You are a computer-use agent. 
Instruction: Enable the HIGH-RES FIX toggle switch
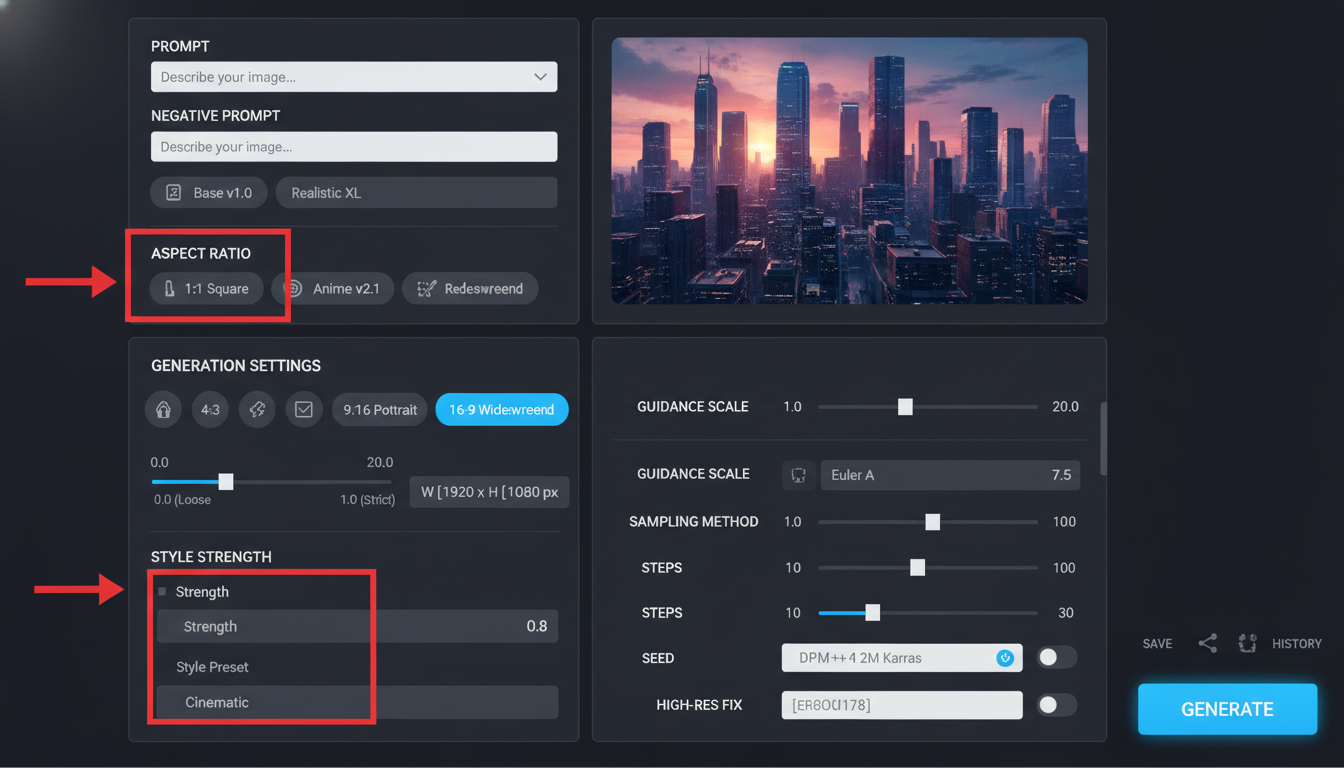(x=1056, y=705)
